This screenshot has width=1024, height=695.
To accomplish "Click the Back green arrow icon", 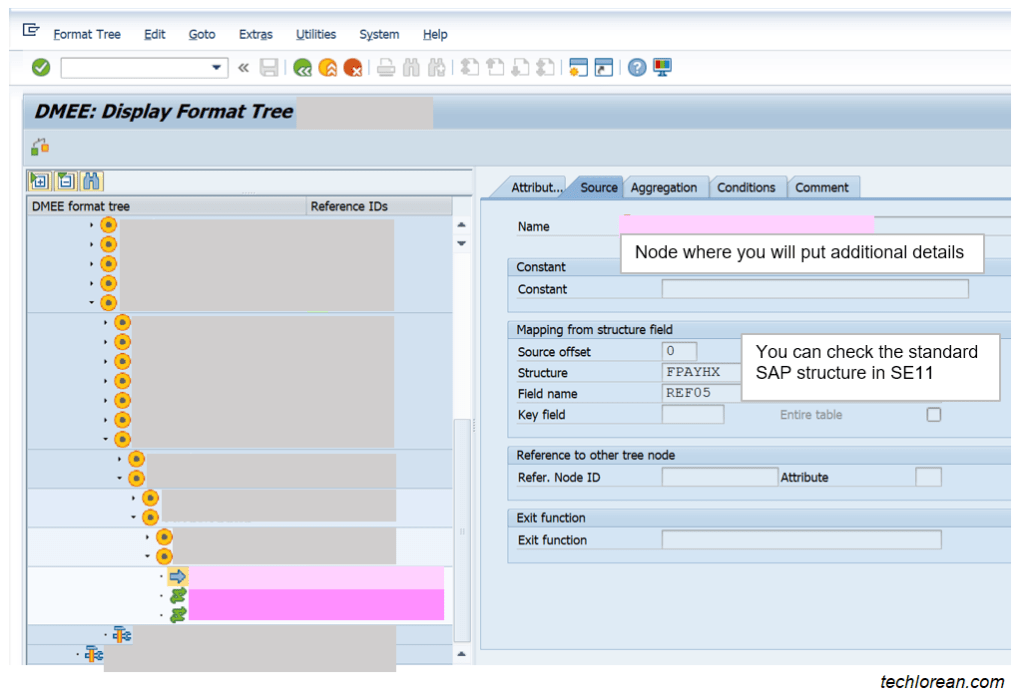I will [303, 67].
